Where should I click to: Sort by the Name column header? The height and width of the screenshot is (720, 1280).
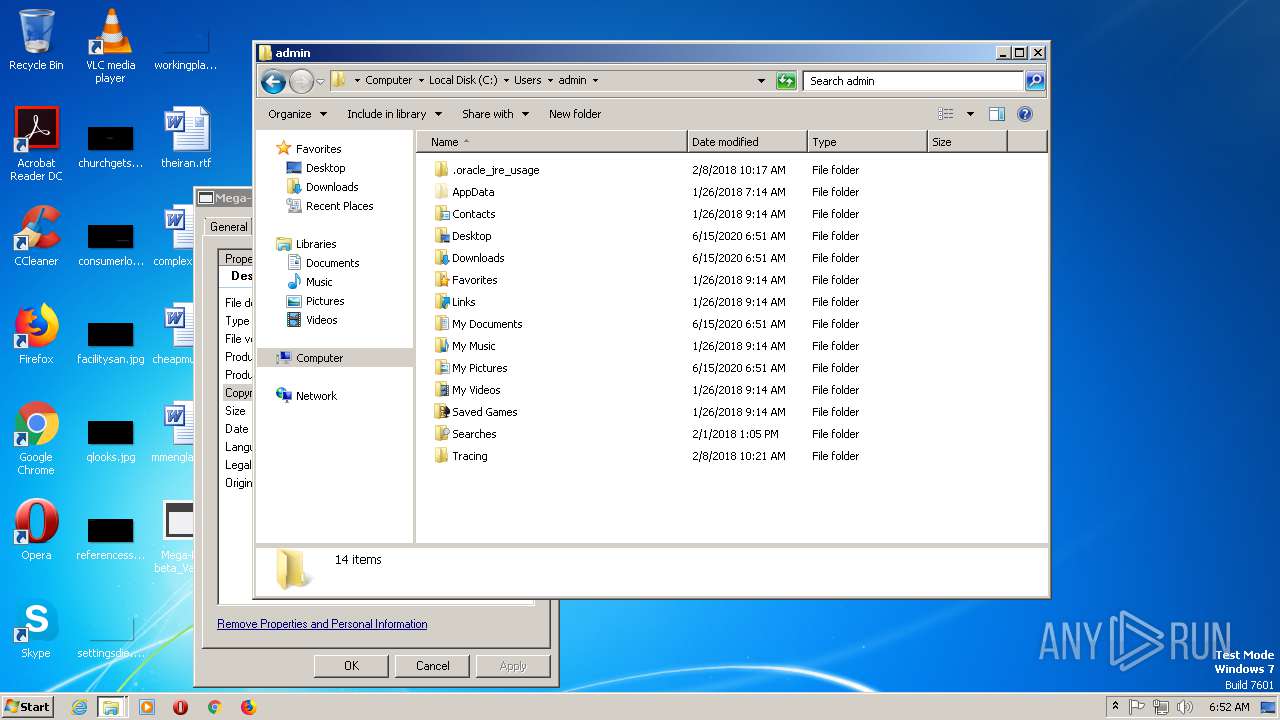pos(552,142)
